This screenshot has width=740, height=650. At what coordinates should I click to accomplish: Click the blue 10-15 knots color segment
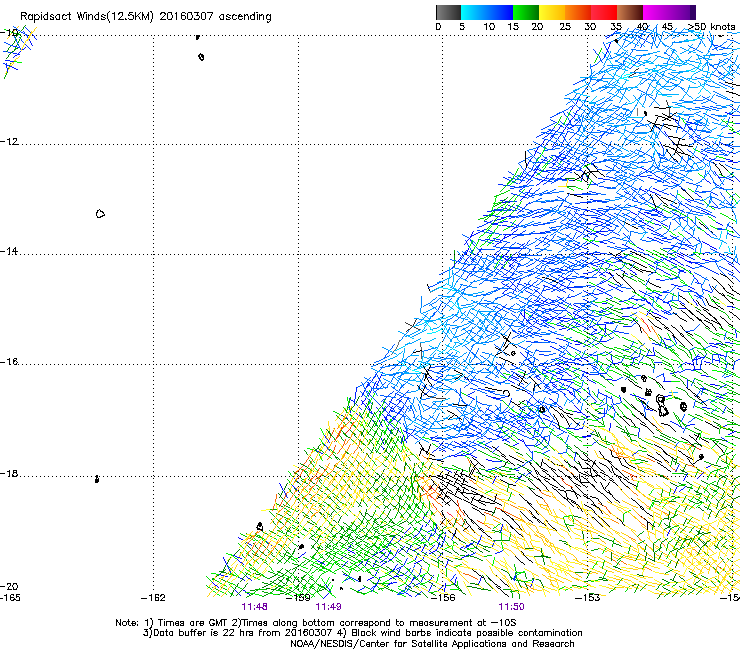pos(499,12)
